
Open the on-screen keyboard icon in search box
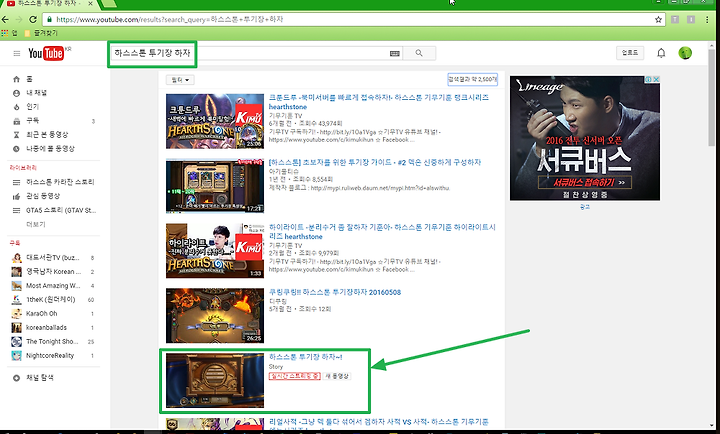[394, 54]
